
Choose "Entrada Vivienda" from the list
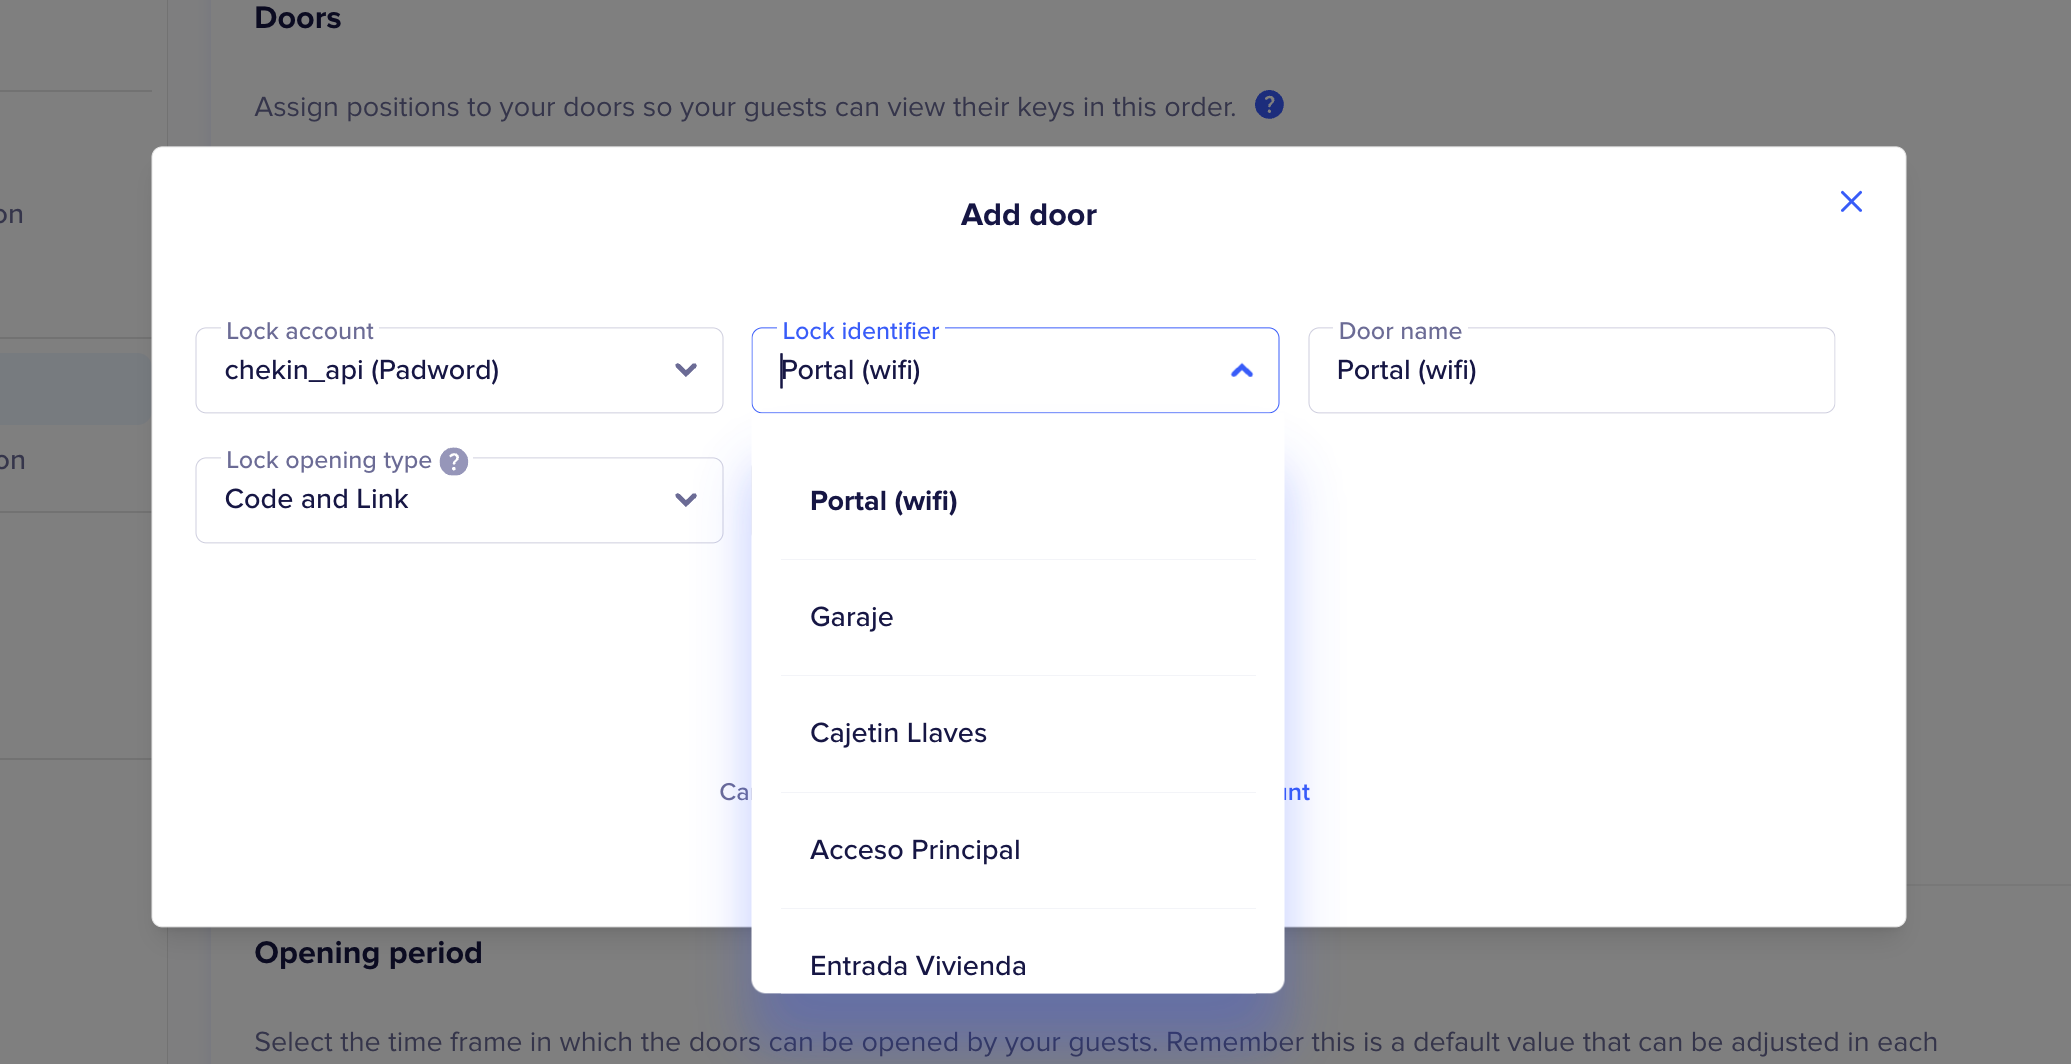pyautogui.click(x=918, y=965)
